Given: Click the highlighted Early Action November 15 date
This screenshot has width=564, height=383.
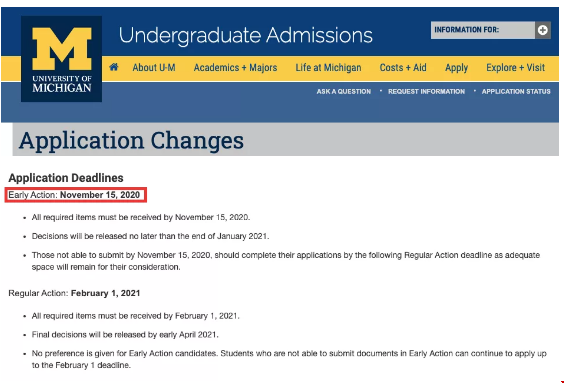Looking at the screenshot, I should coord(75,195).
